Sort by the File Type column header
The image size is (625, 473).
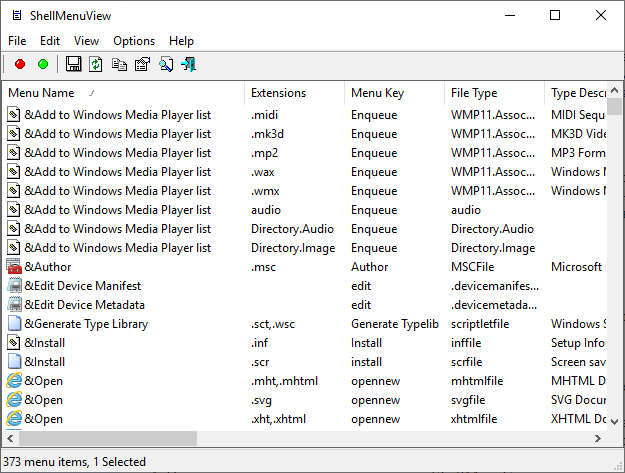click(x=495, y=93)
